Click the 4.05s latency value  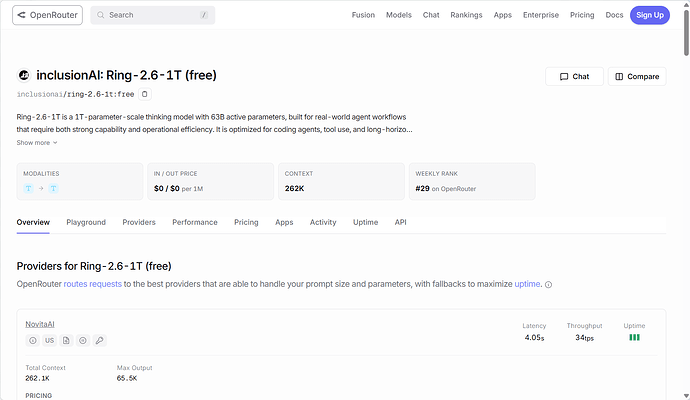(x=534, y=338)
